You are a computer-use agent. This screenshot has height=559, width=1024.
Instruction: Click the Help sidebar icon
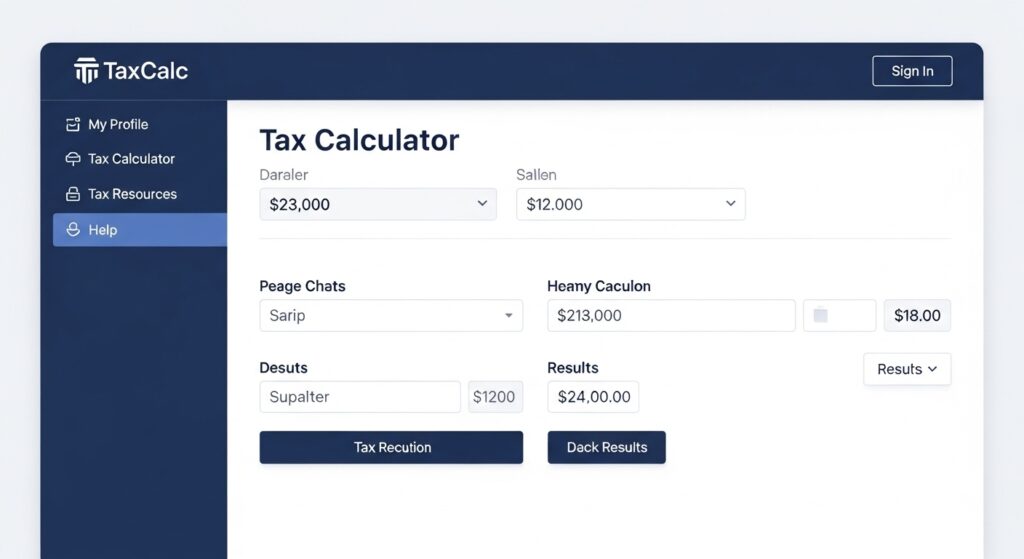72,230
